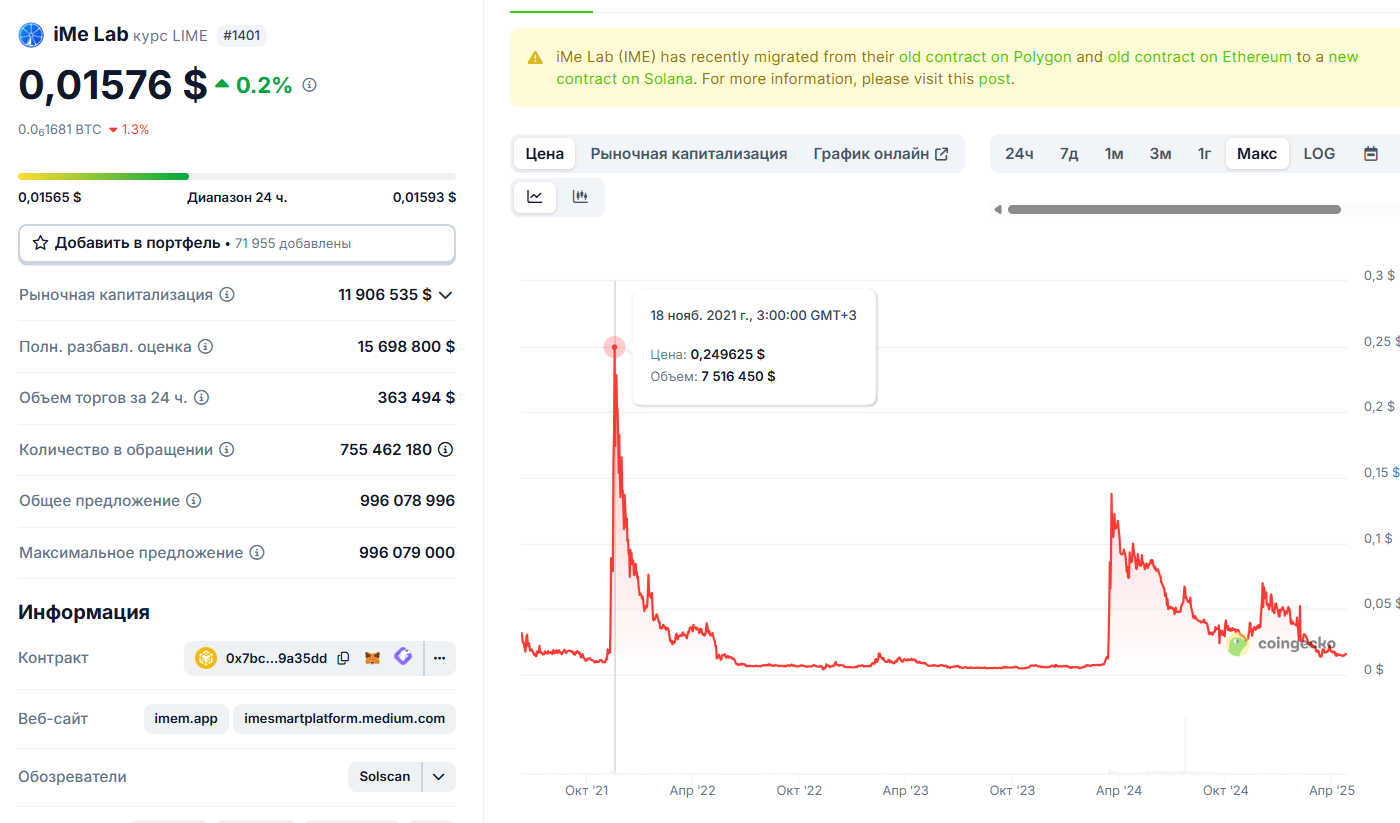Click the 24h price range bar
The image size is (1400, 823).
(x=237, y=176)
